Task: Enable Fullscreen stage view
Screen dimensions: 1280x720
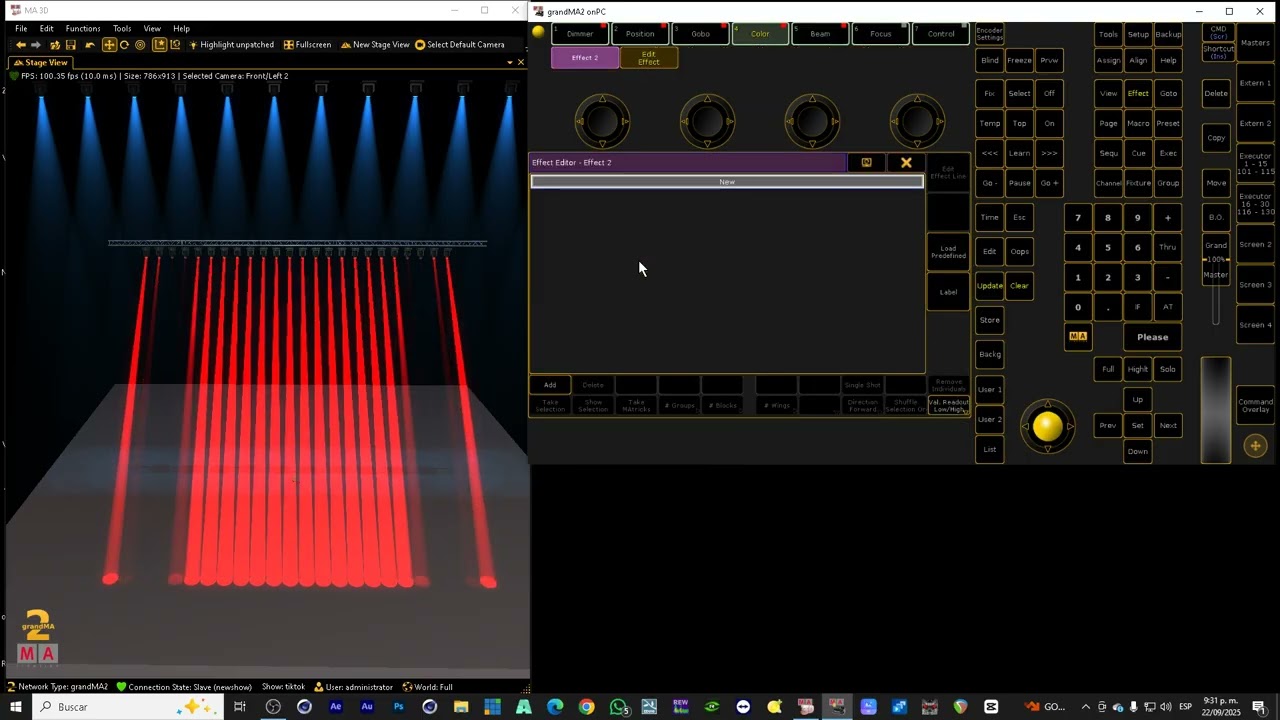Action: (x=307, y=45)
